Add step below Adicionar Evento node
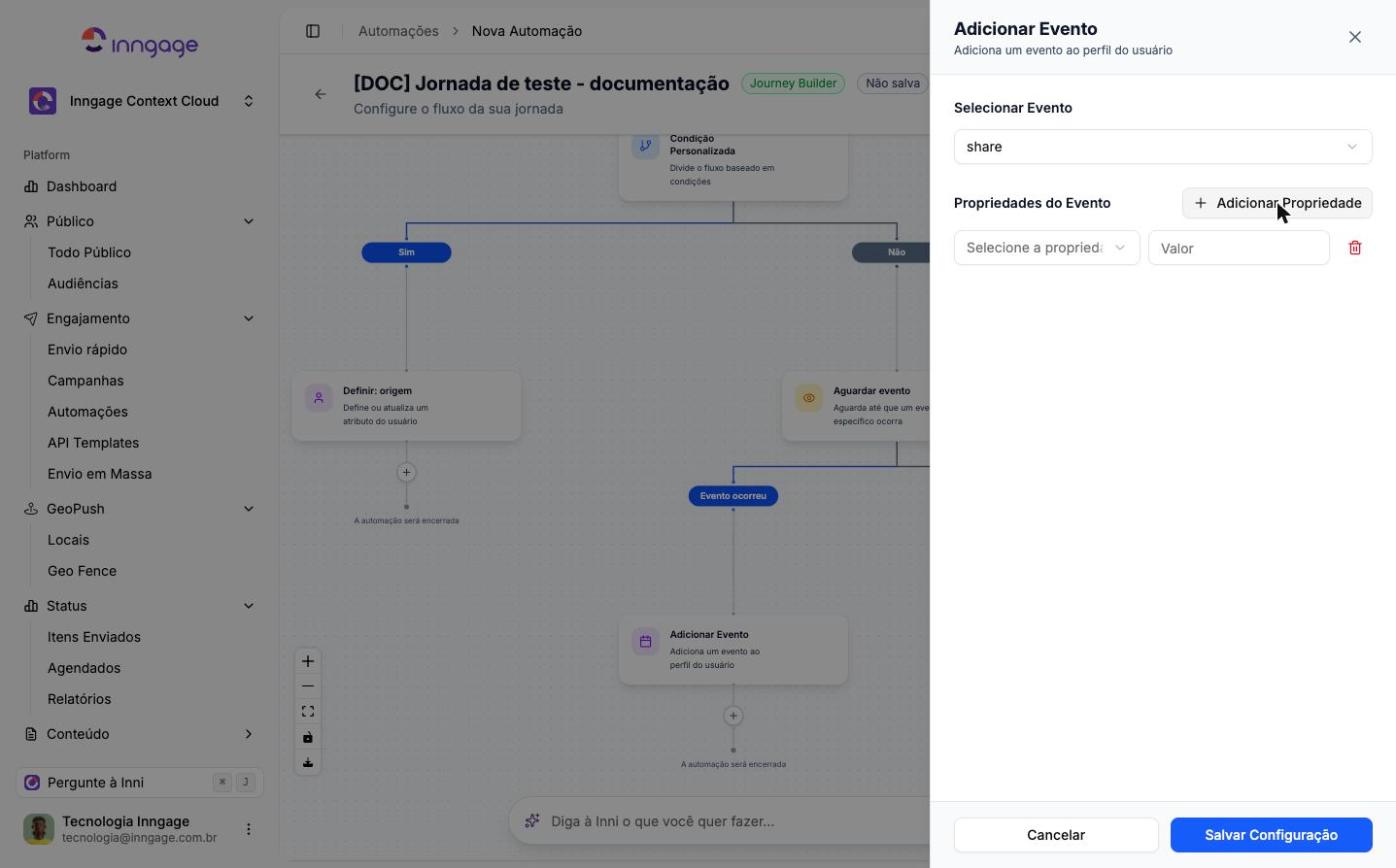The width and height of the screenshot is (1396, 868). tap(733, 715)
